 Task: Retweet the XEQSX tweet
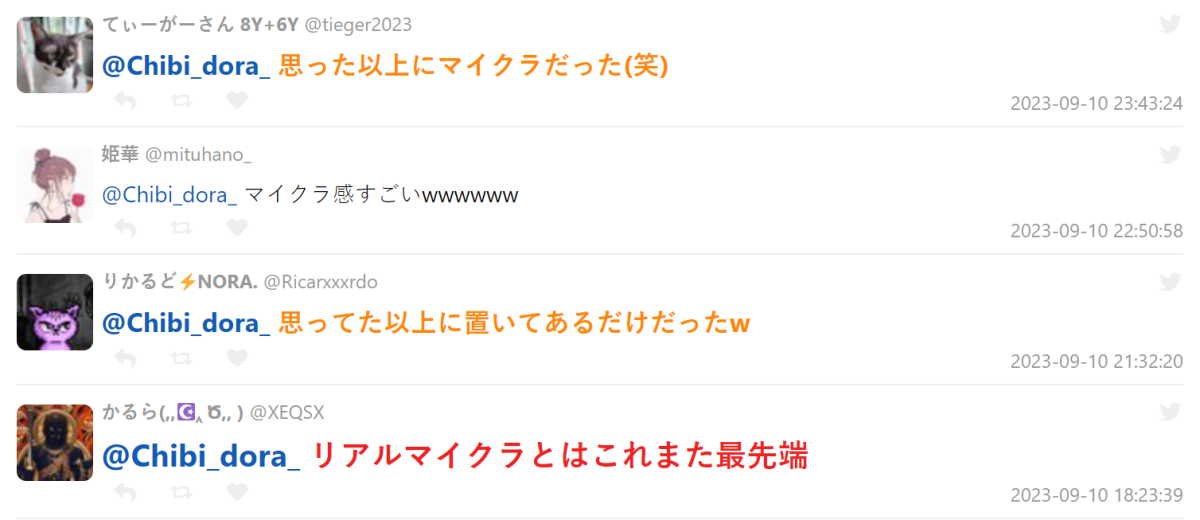point(181,492)
